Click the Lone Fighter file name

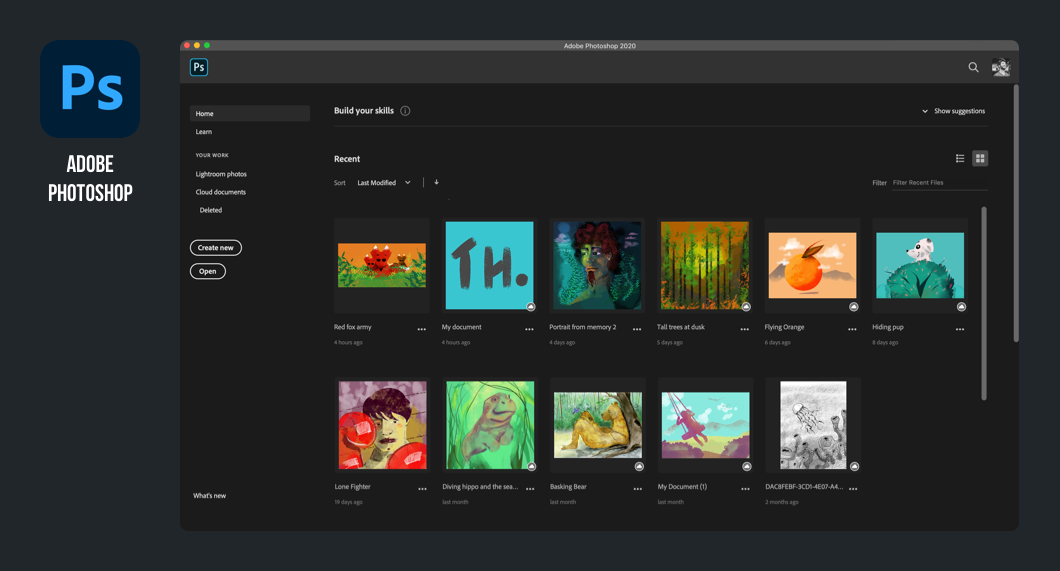[x=352, y=487]
